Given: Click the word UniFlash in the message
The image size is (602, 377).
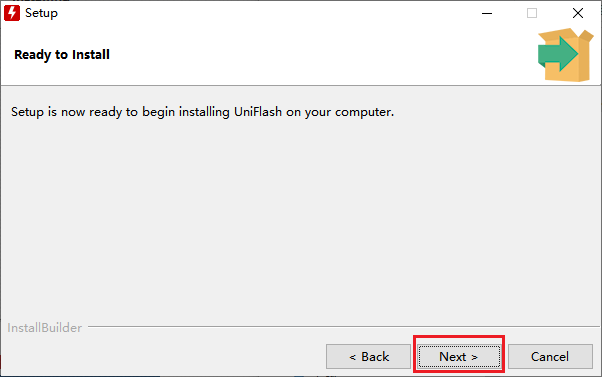Looking at the screenshot, I should coord(258,112).
